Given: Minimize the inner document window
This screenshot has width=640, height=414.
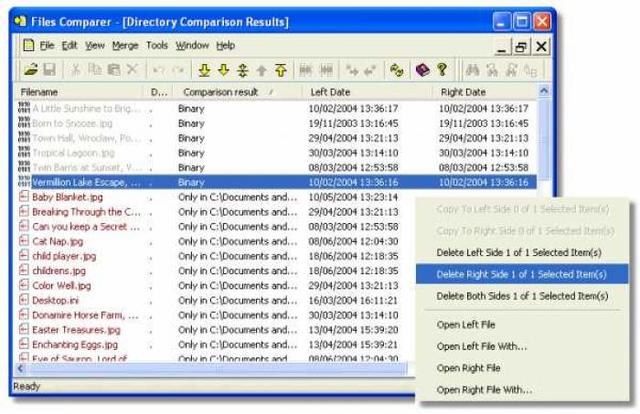Looking at the screenshot, I should 502,47.
